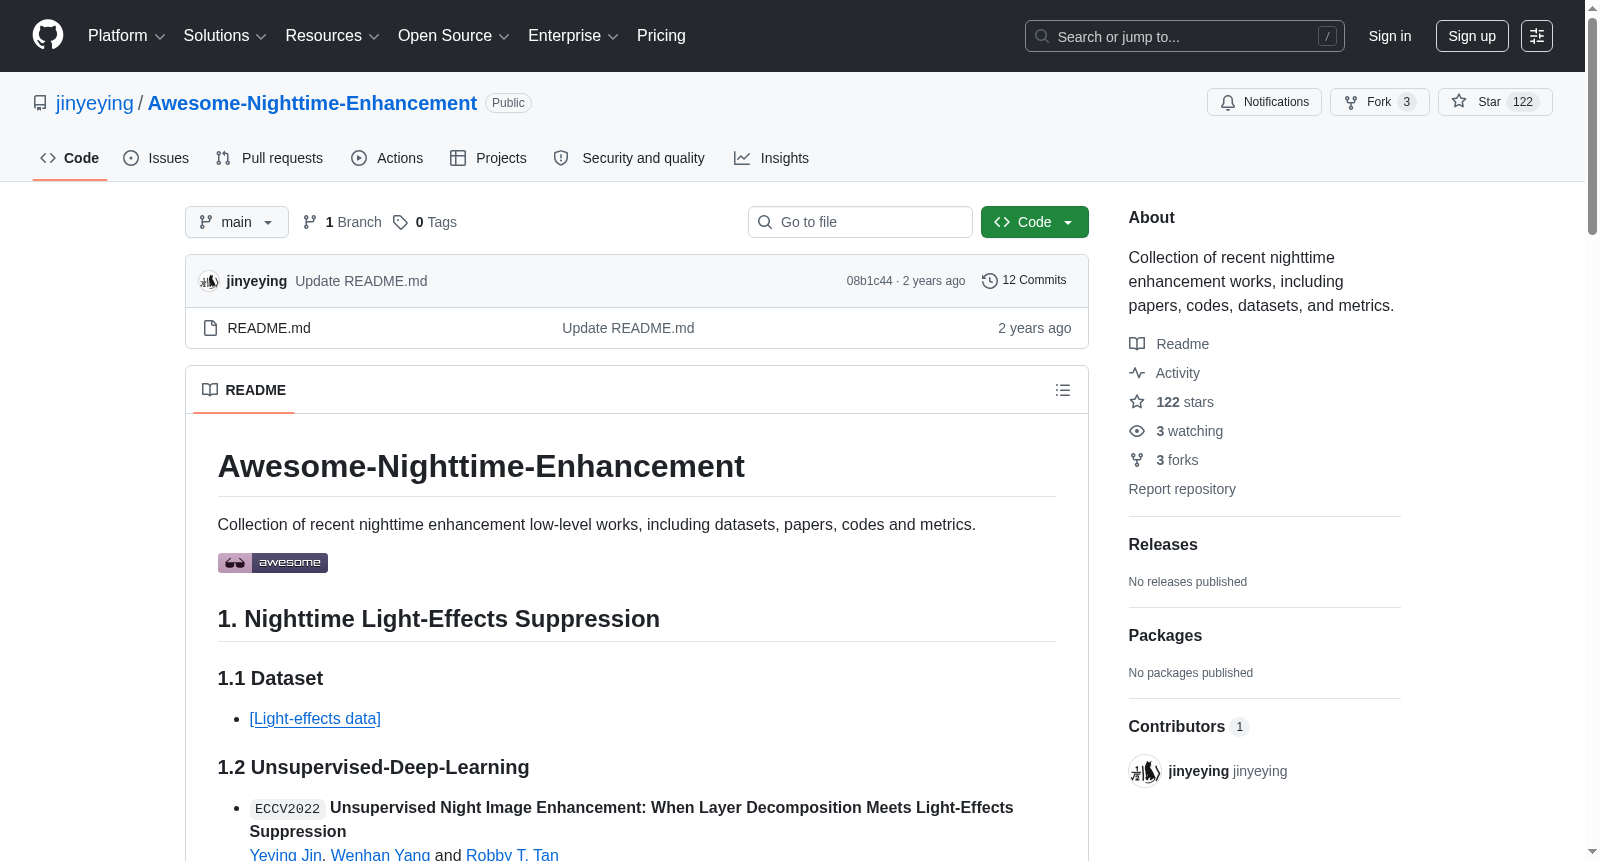Open the Insights tab
Viewport: 1600px width, 861px height.
pos(771,158)
